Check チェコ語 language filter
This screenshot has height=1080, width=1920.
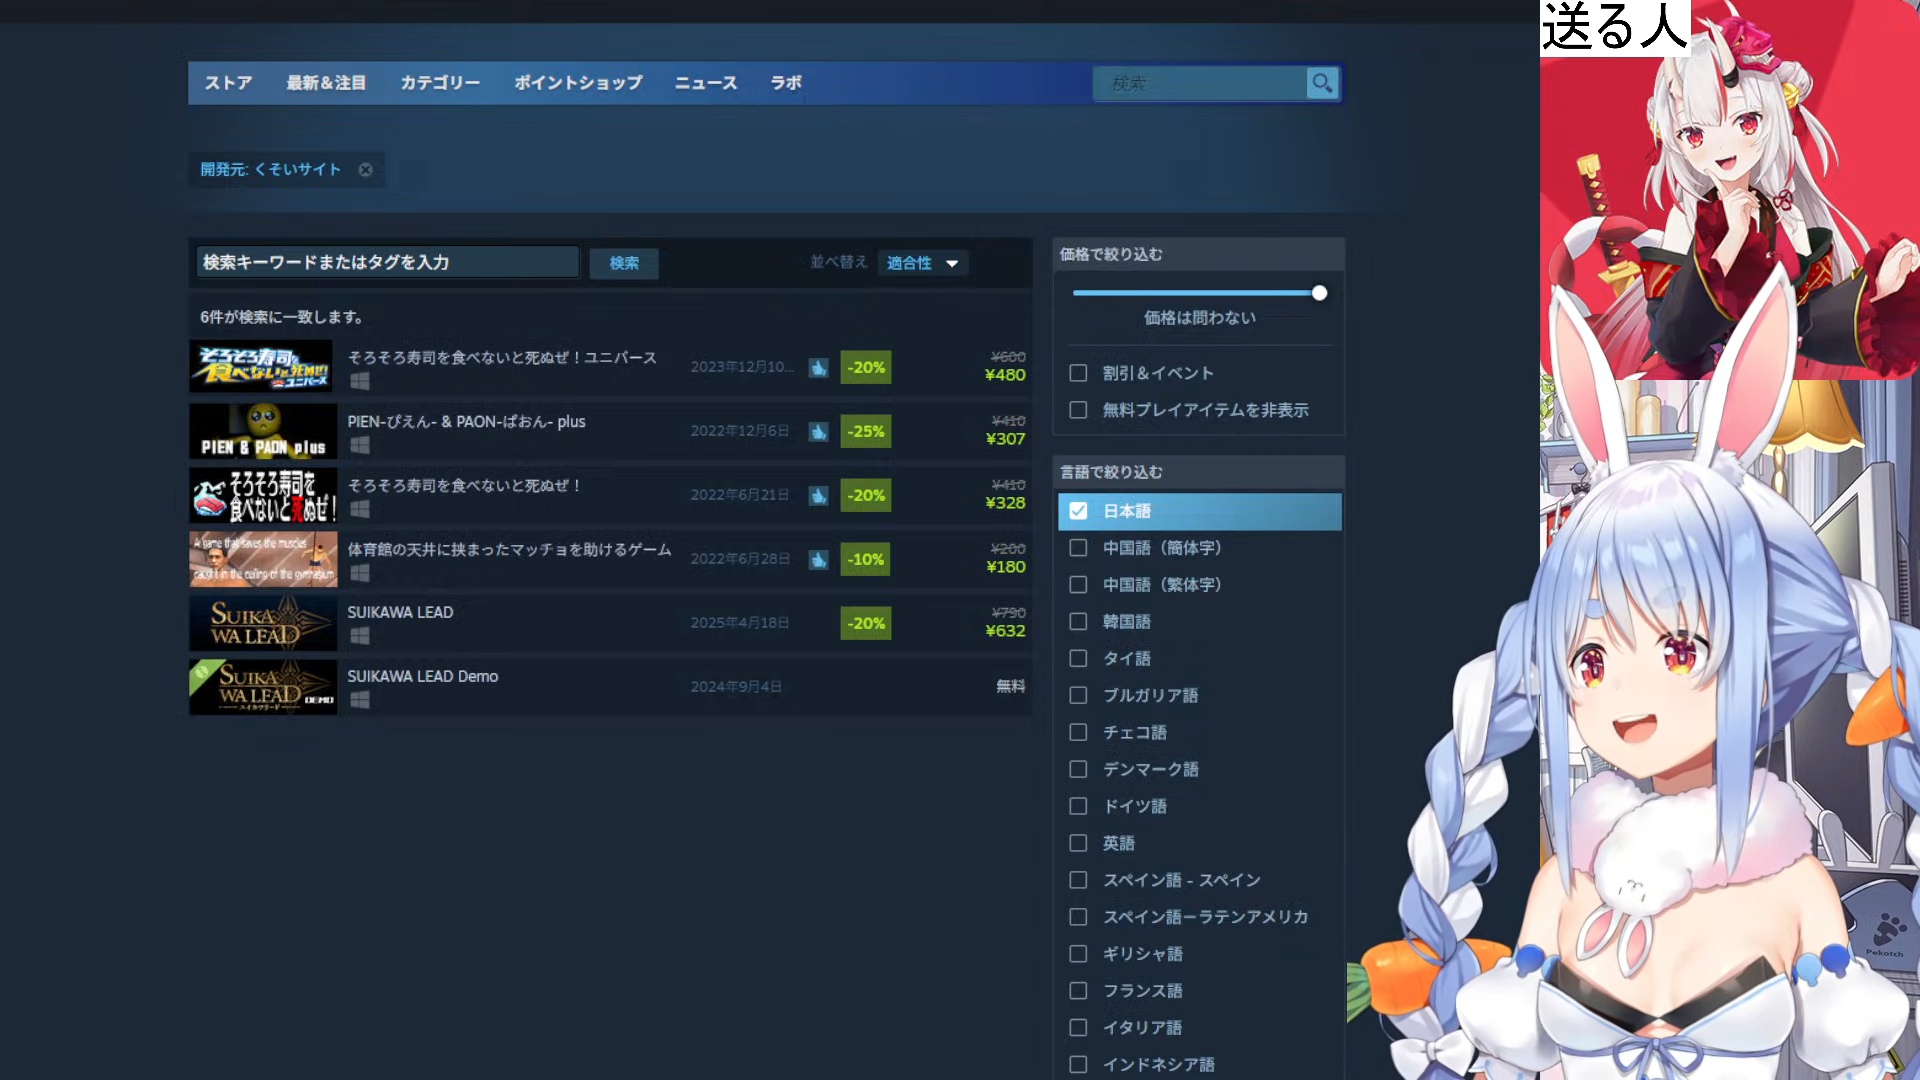tap(1078, 733)
